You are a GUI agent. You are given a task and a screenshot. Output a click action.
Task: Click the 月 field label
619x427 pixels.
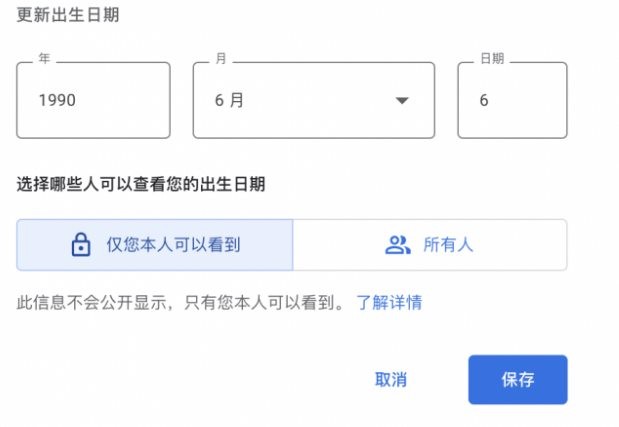pos(221,58)
